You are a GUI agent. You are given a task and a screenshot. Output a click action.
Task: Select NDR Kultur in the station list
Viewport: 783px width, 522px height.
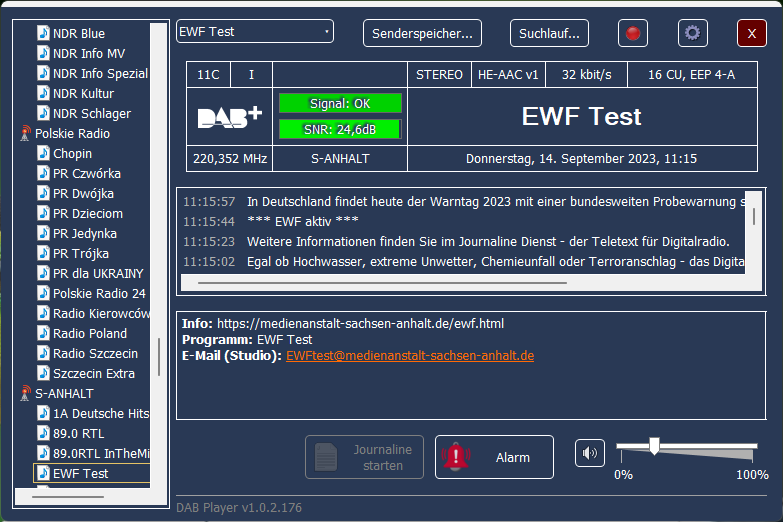pyautogui.click(x=83, y=93)
